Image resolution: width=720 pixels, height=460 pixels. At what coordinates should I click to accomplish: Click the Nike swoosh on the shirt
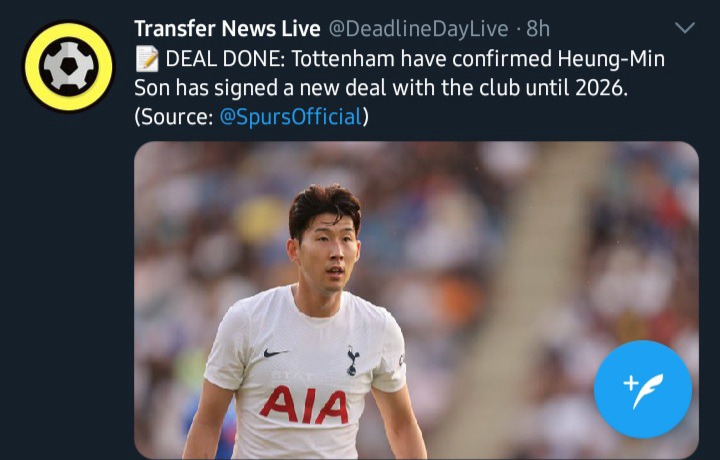[x=275, y=353]
